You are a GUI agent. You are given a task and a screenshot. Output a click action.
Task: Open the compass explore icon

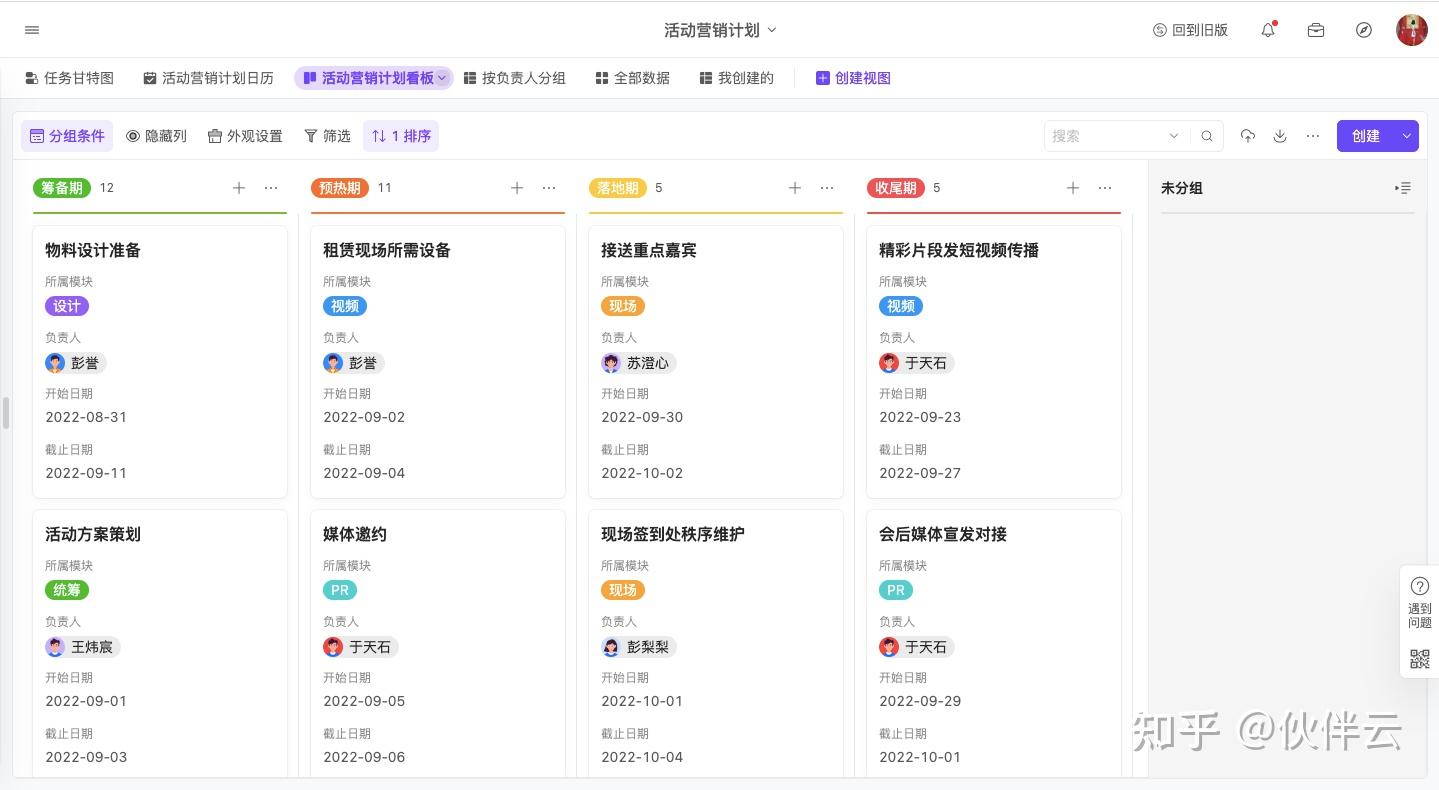point(1364,30)
